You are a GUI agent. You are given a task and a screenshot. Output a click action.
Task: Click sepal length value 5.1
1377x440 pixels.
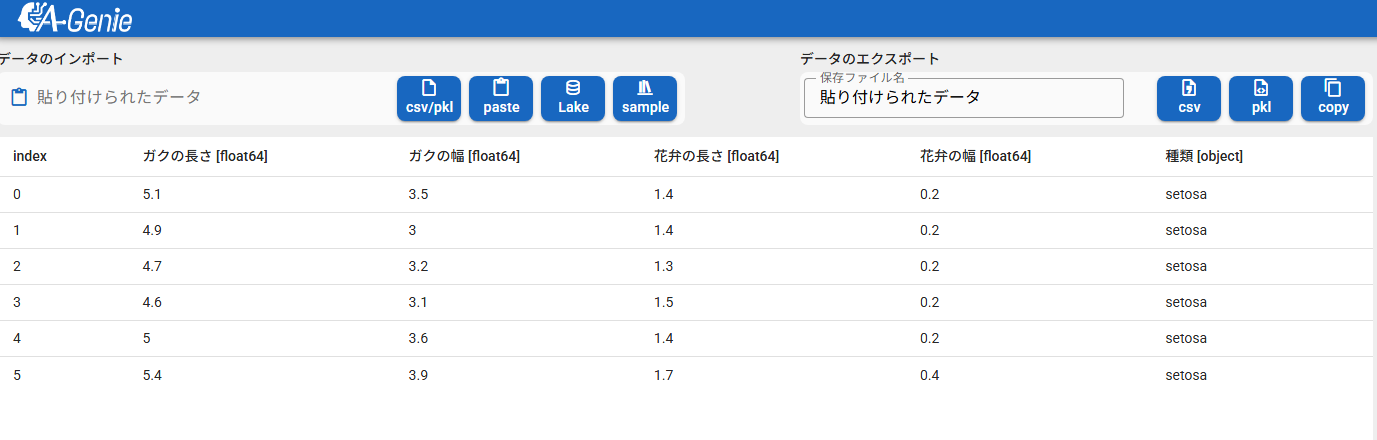click(x=152, y=194)
